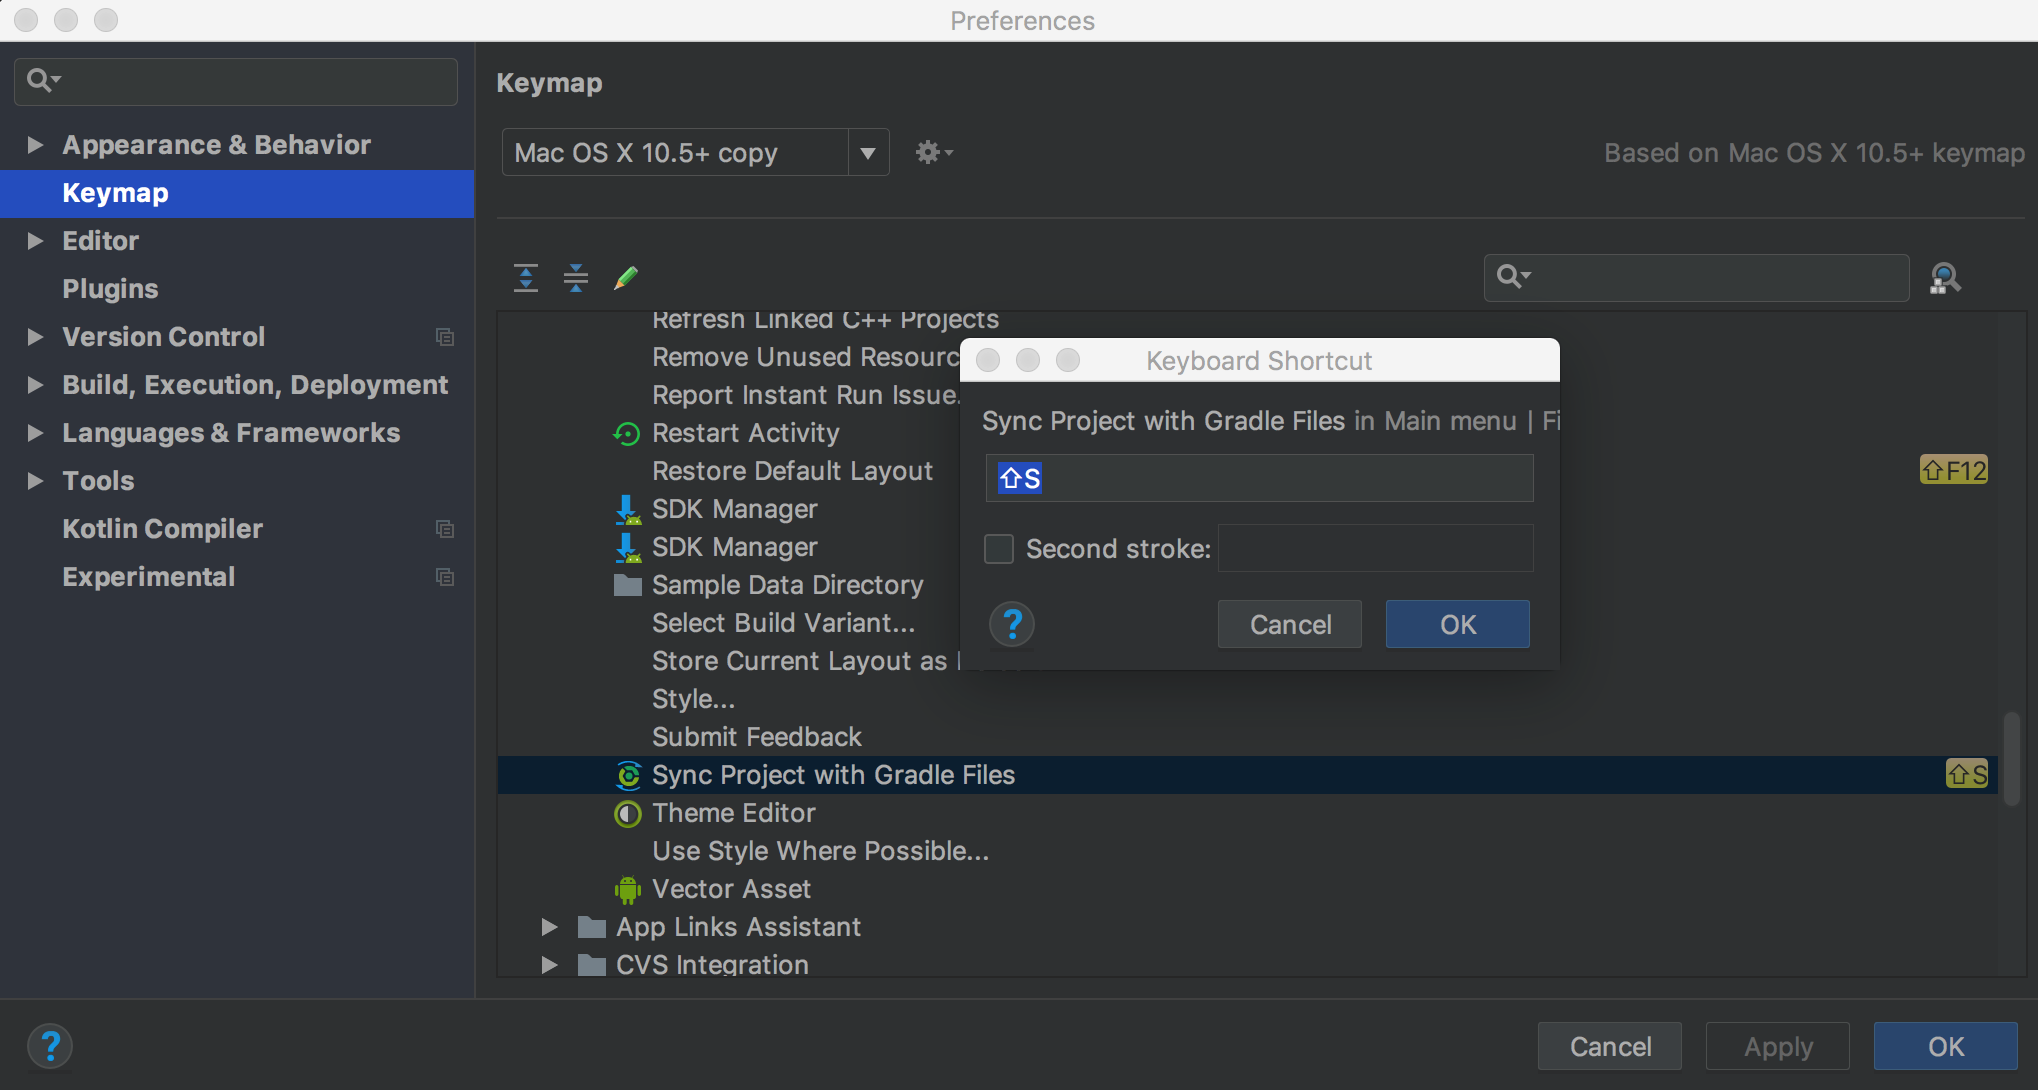Click the Shift+S badge on Sync row
2038x1090 pixels.
(1967, 774)
